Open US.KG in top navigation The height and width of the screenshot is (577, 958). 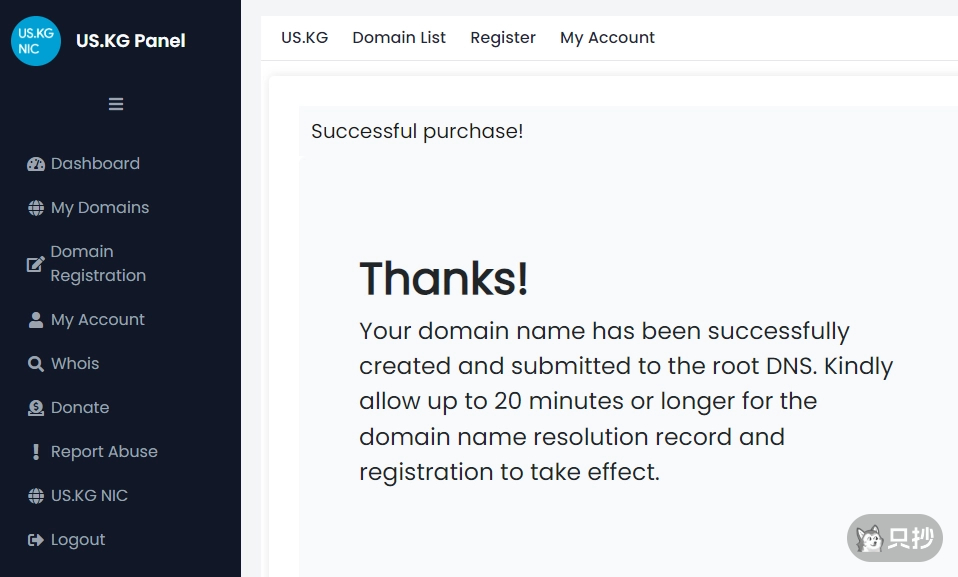[x=304, y=38]
